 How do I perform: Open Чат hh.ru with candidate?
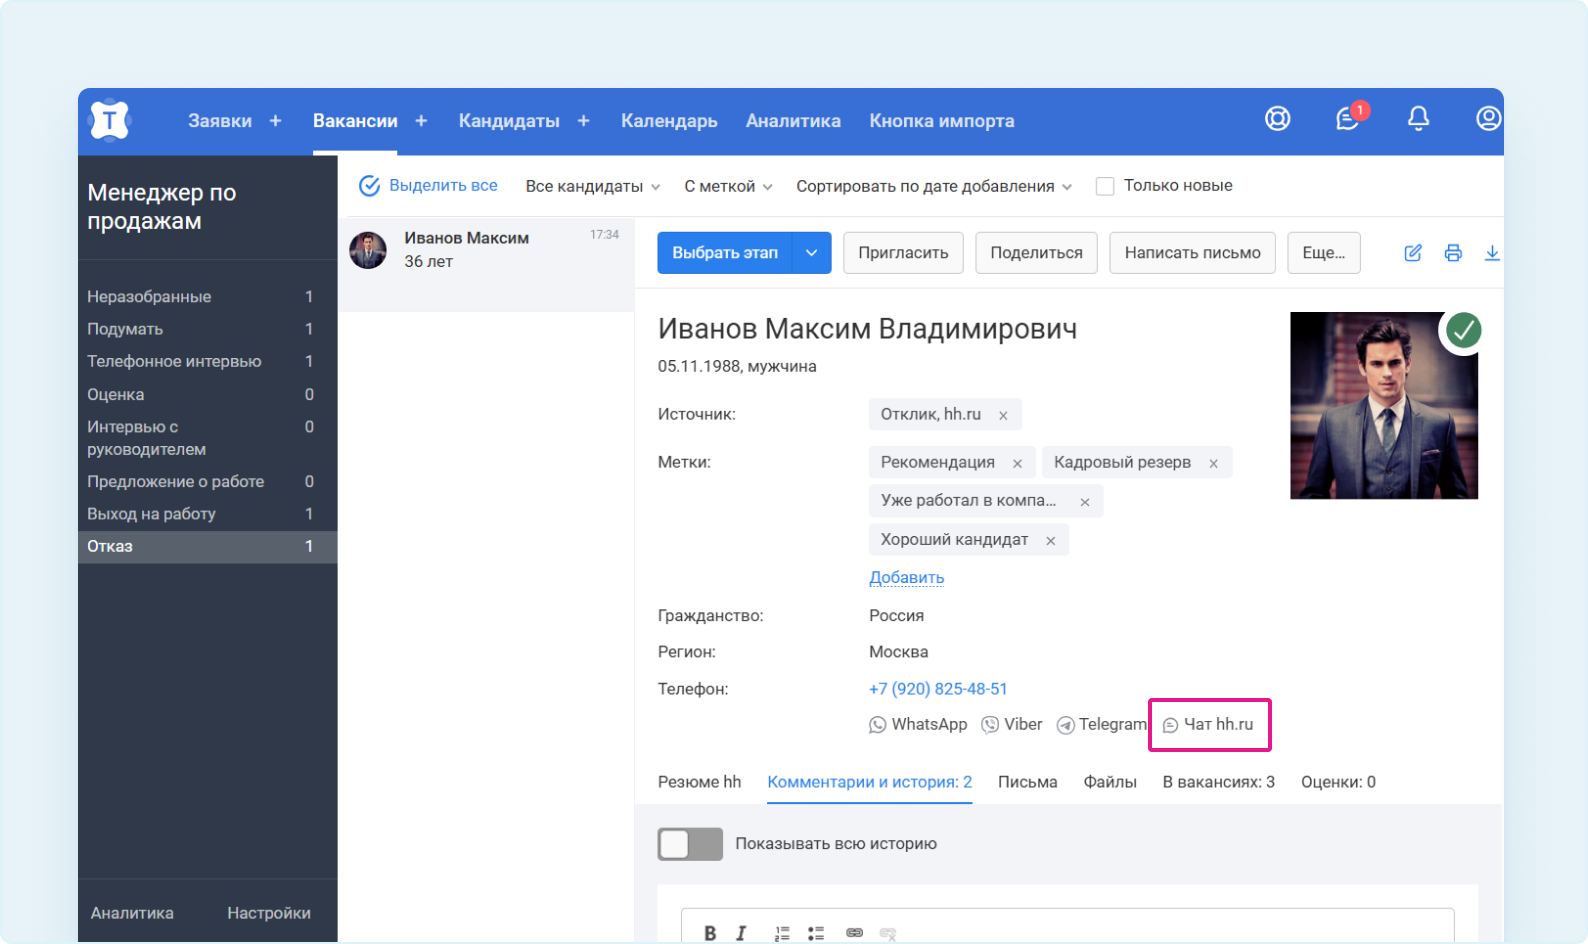click(x=1208, y=725)
